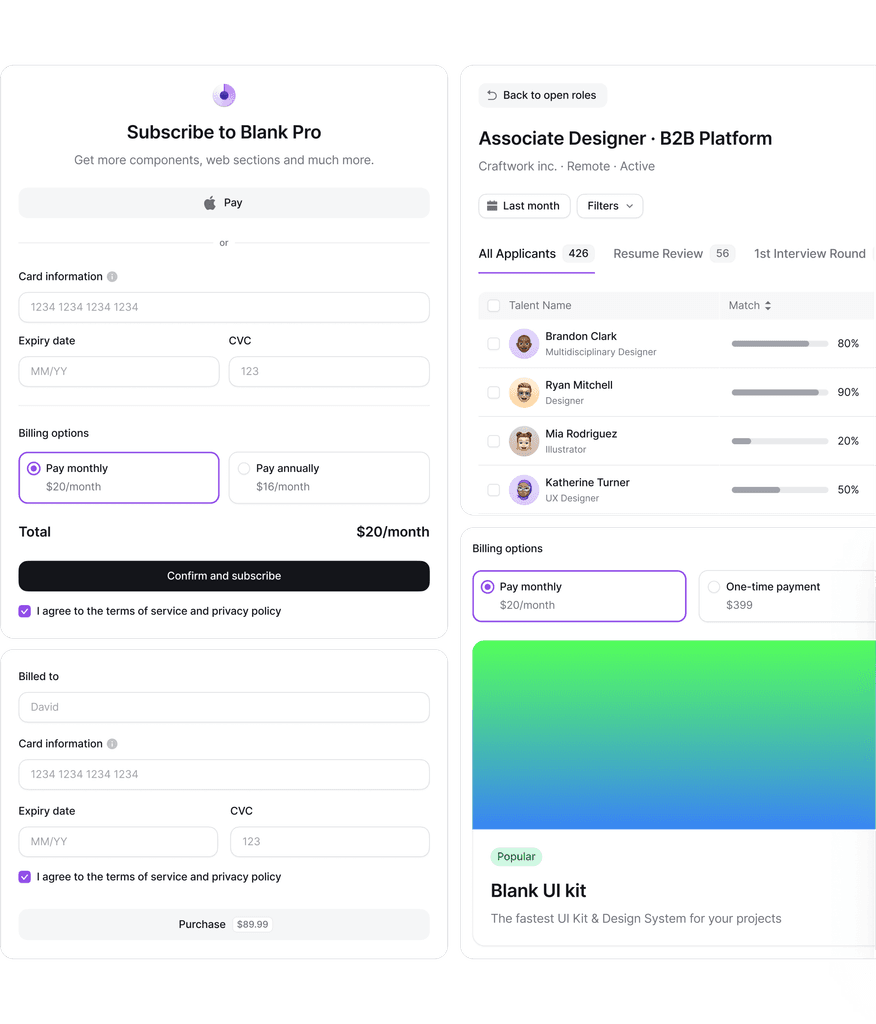This screenshot has height=1024, width=876.
Task: Click the Purchase $89.99 button
Action: 223,924
